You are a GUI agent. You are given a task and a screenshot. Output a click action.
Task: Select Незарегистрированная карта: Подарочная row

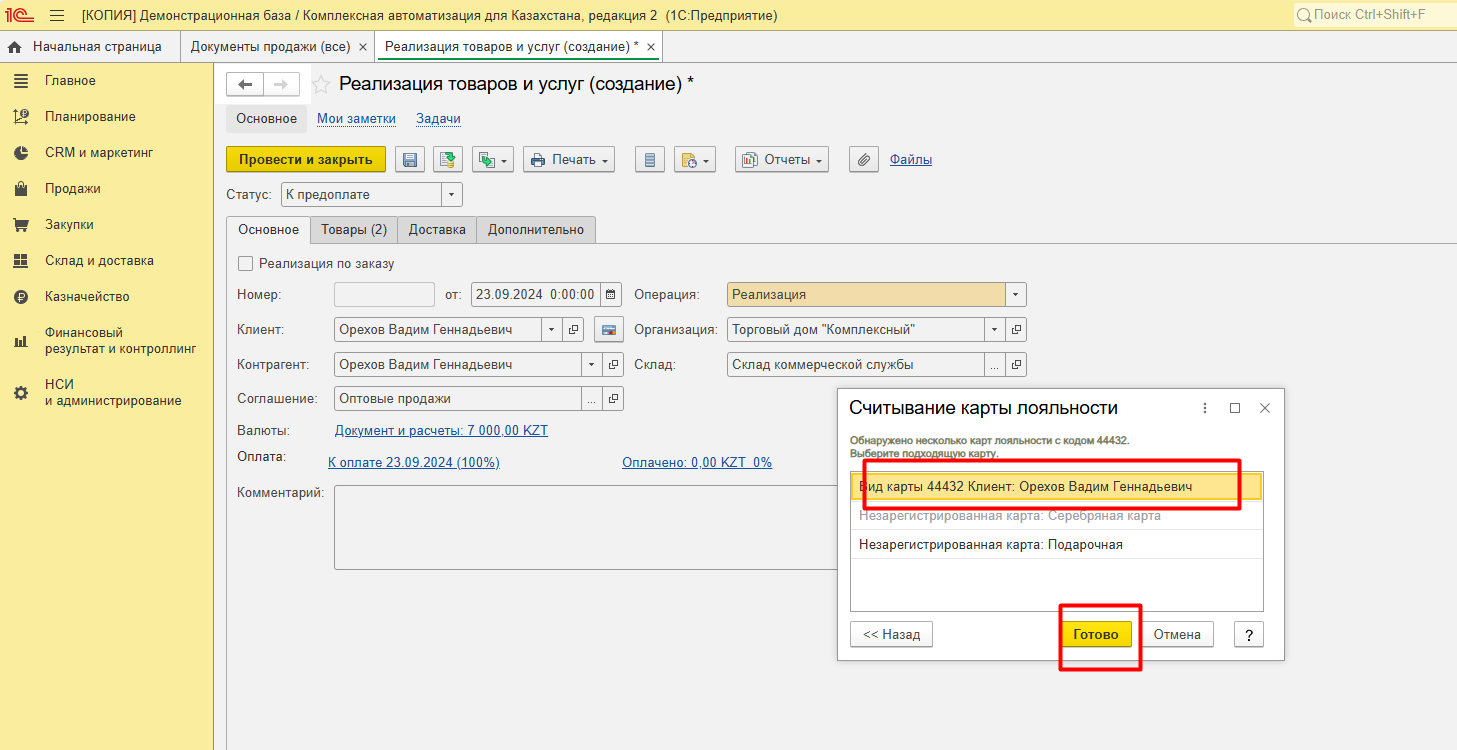pos(990,545)
